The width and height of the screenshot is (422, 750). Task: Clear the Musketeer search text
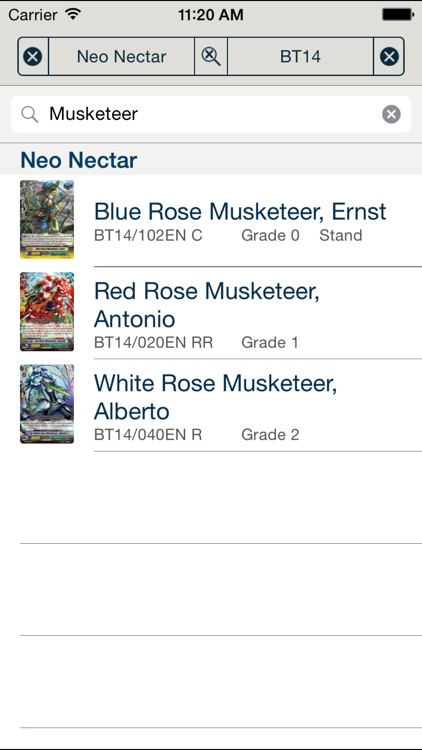pos(391,114)
